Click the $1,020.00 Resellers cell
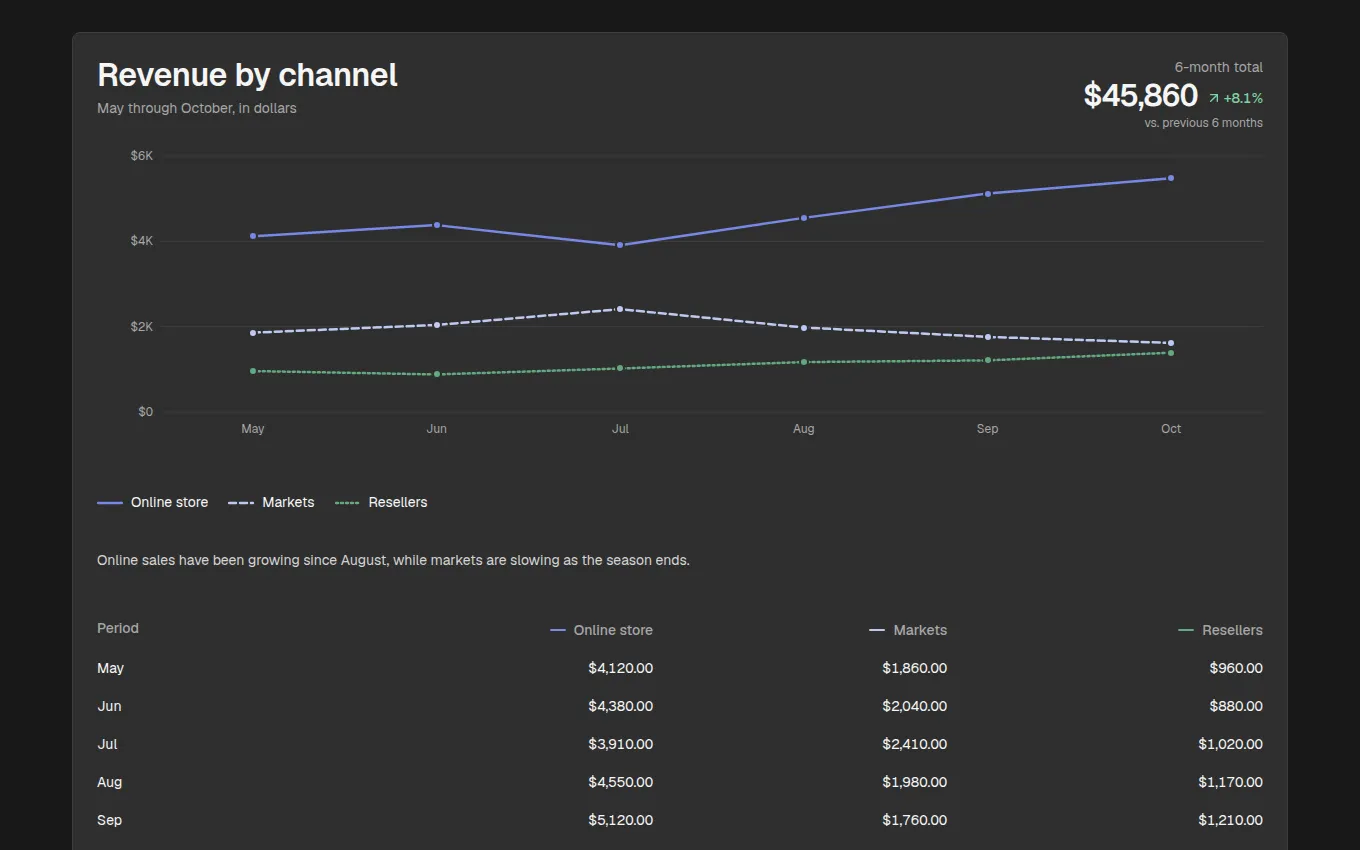Screen dimensions: 1360x850 coord(1230,744)
